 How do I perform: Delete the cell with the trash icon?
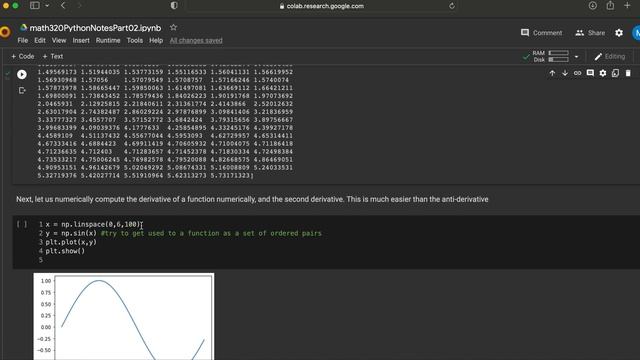pos(628,73)
